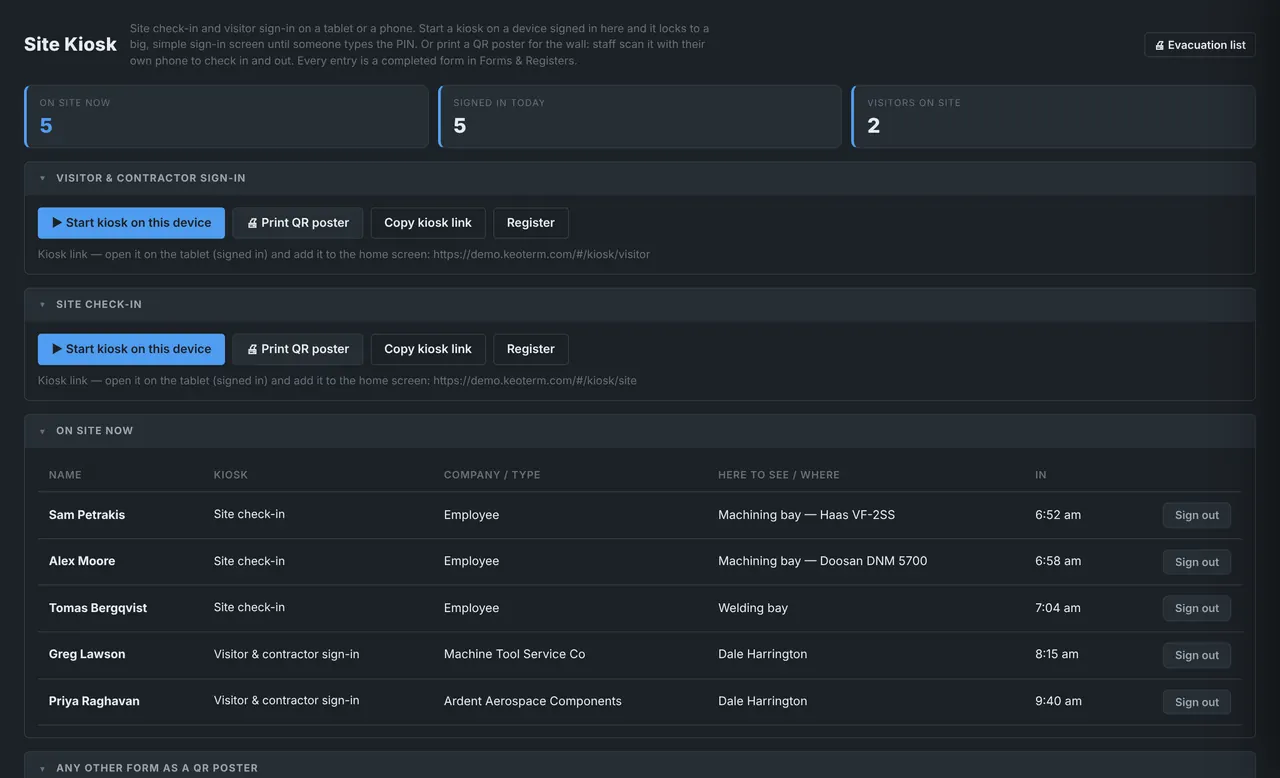This screenshot has height=778, width=1280.
Task: Click the Kiosk column header
Action: 231,475
